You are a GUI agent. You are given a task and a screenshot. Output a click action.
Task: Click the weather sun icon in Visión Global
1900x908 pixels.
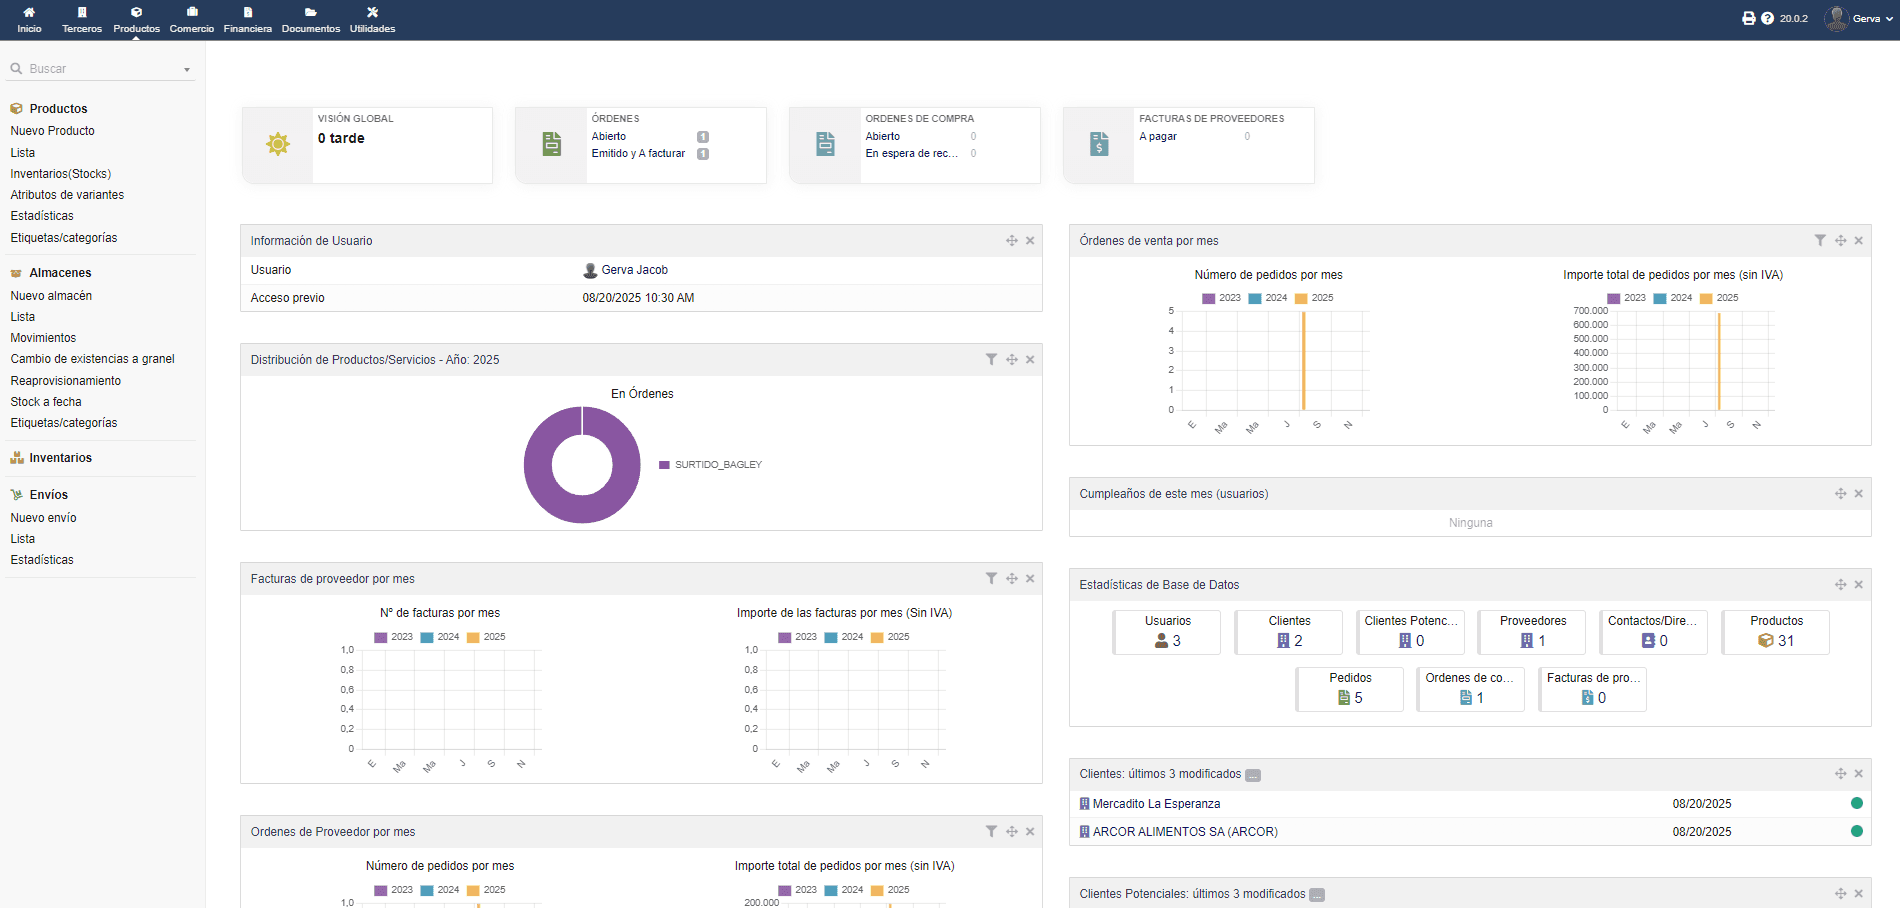pyautogui.click(x=278, y=144)
